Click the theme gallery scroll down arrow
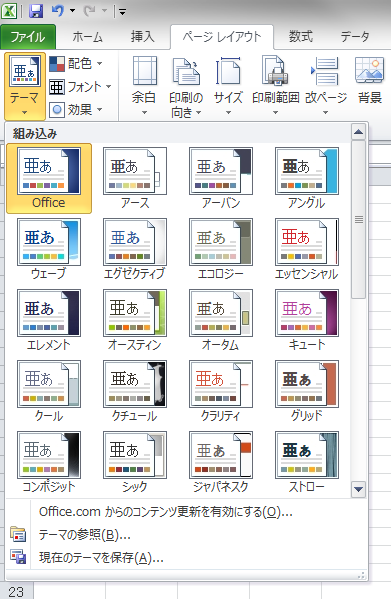The image size is (391, 599). [x=358, y=489]
